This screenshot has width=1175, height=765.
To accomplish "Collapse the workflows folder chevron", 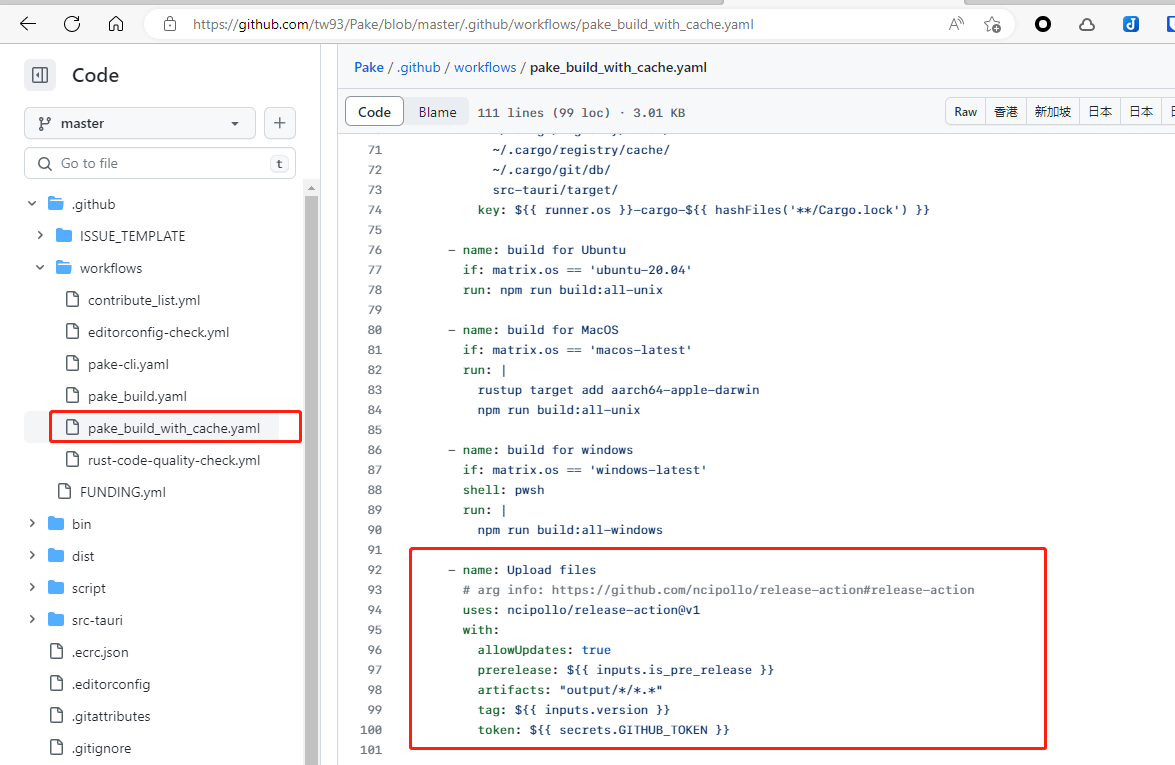I will 40,267.
